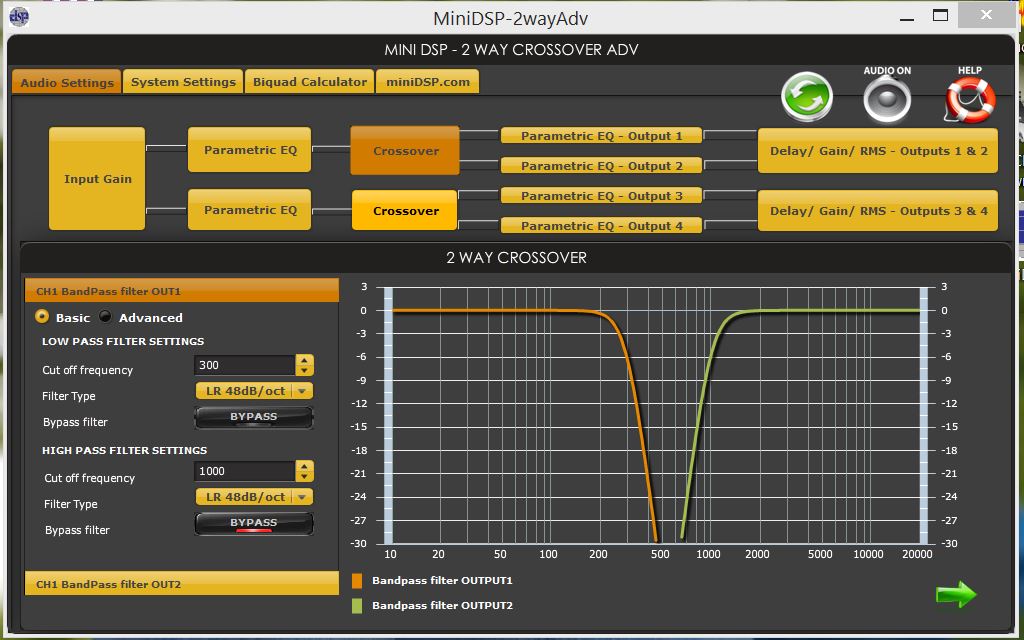Open the miniDSP.com tab
The height and width of the screenshot is (640, 1024).
[428, 82]
